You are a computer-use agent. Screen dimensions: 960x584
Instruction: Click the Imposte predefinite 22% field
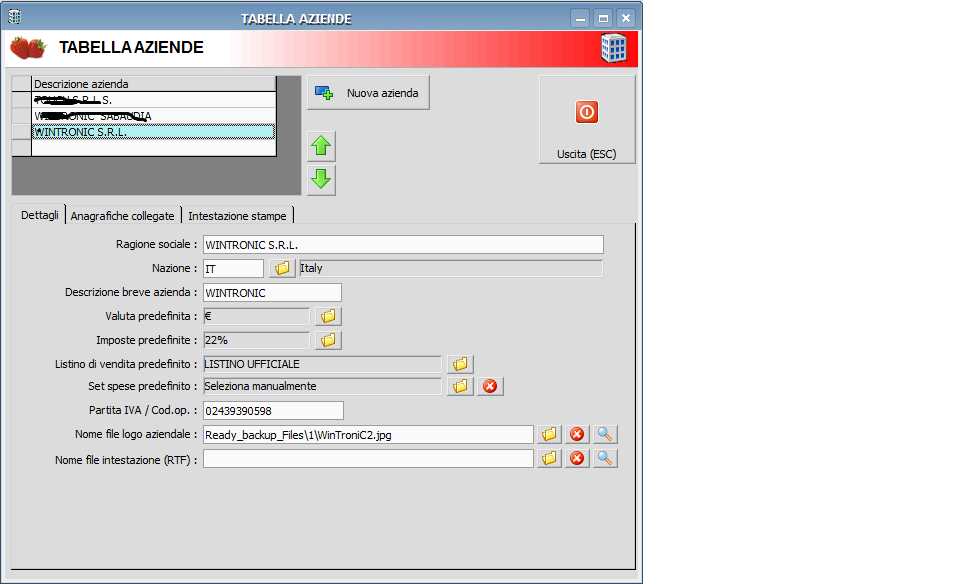(x=257, y=340)
